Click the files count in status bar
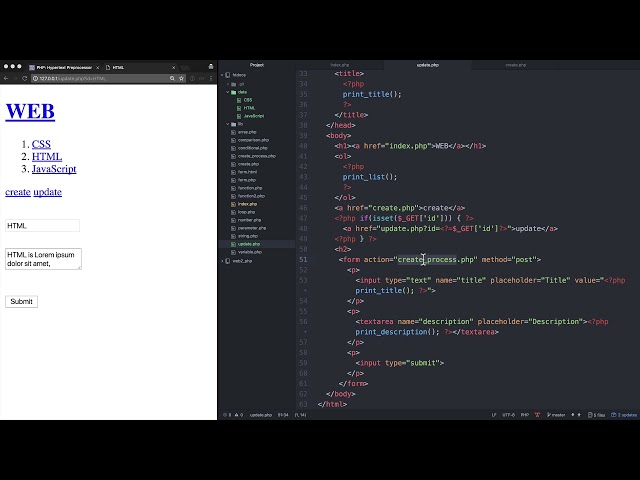The image size is (640, 480). 596,415
